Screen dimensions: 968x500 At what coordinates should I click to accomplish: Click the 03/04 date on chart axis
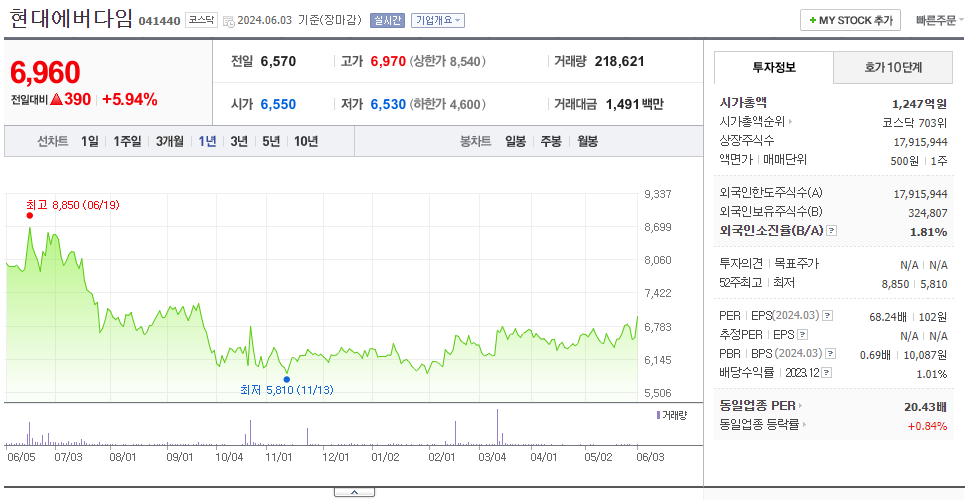click(x=492, y=457)
